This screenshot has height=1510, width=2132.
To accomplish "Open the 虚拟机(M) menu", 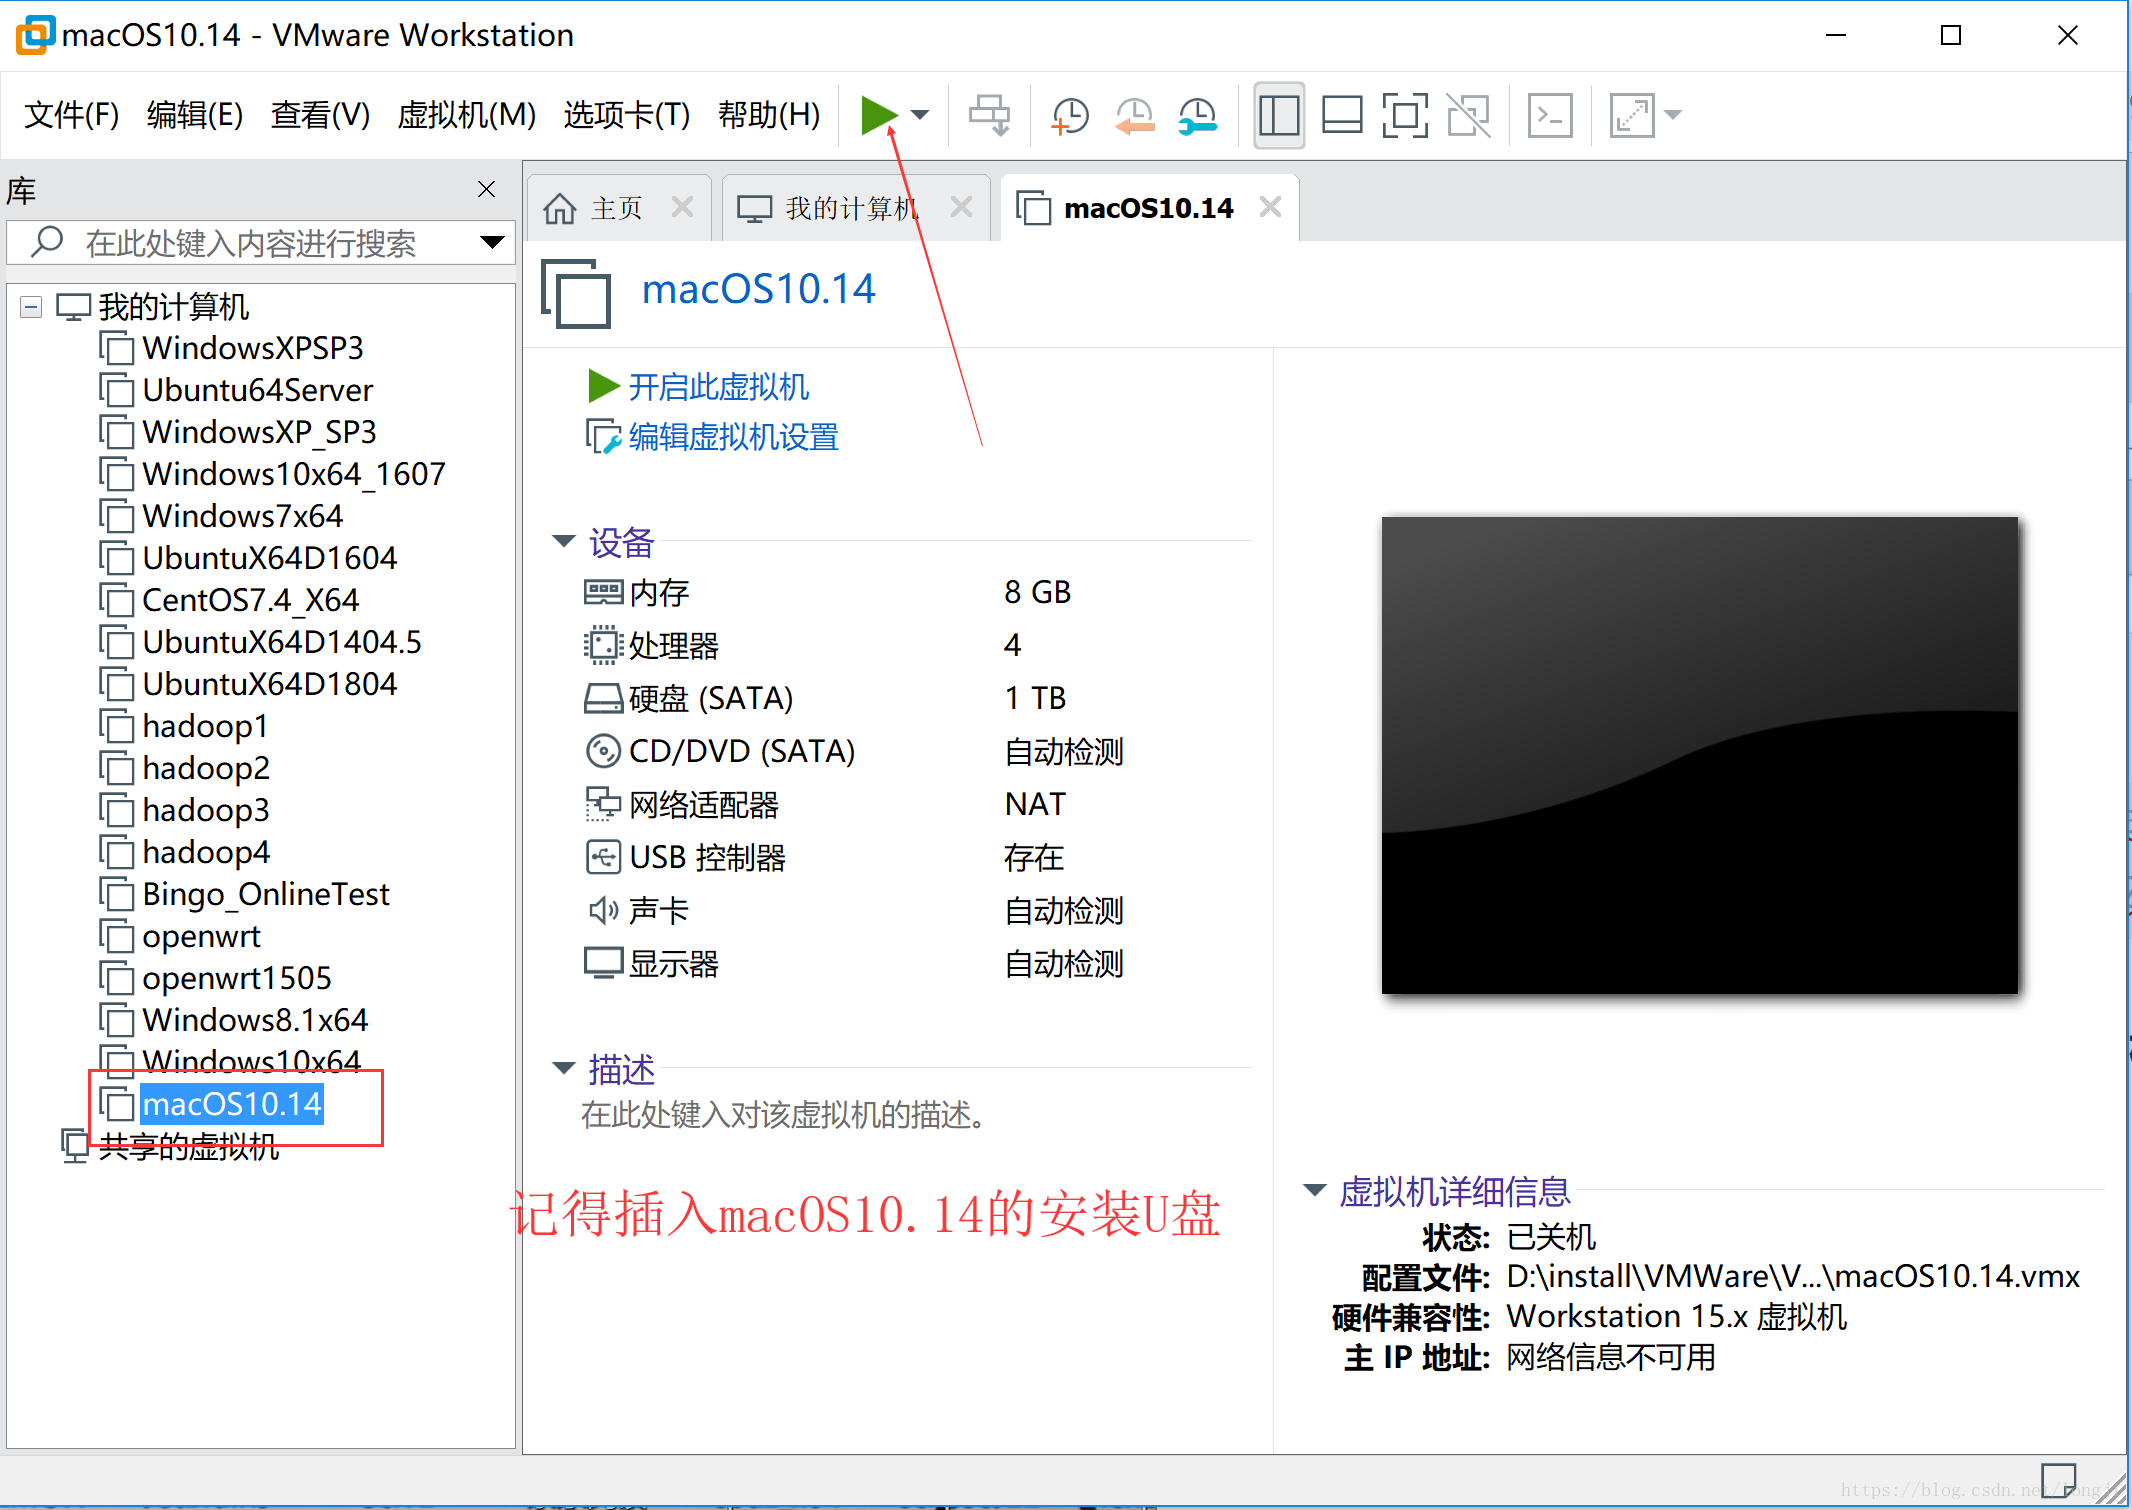I will 466,115.
